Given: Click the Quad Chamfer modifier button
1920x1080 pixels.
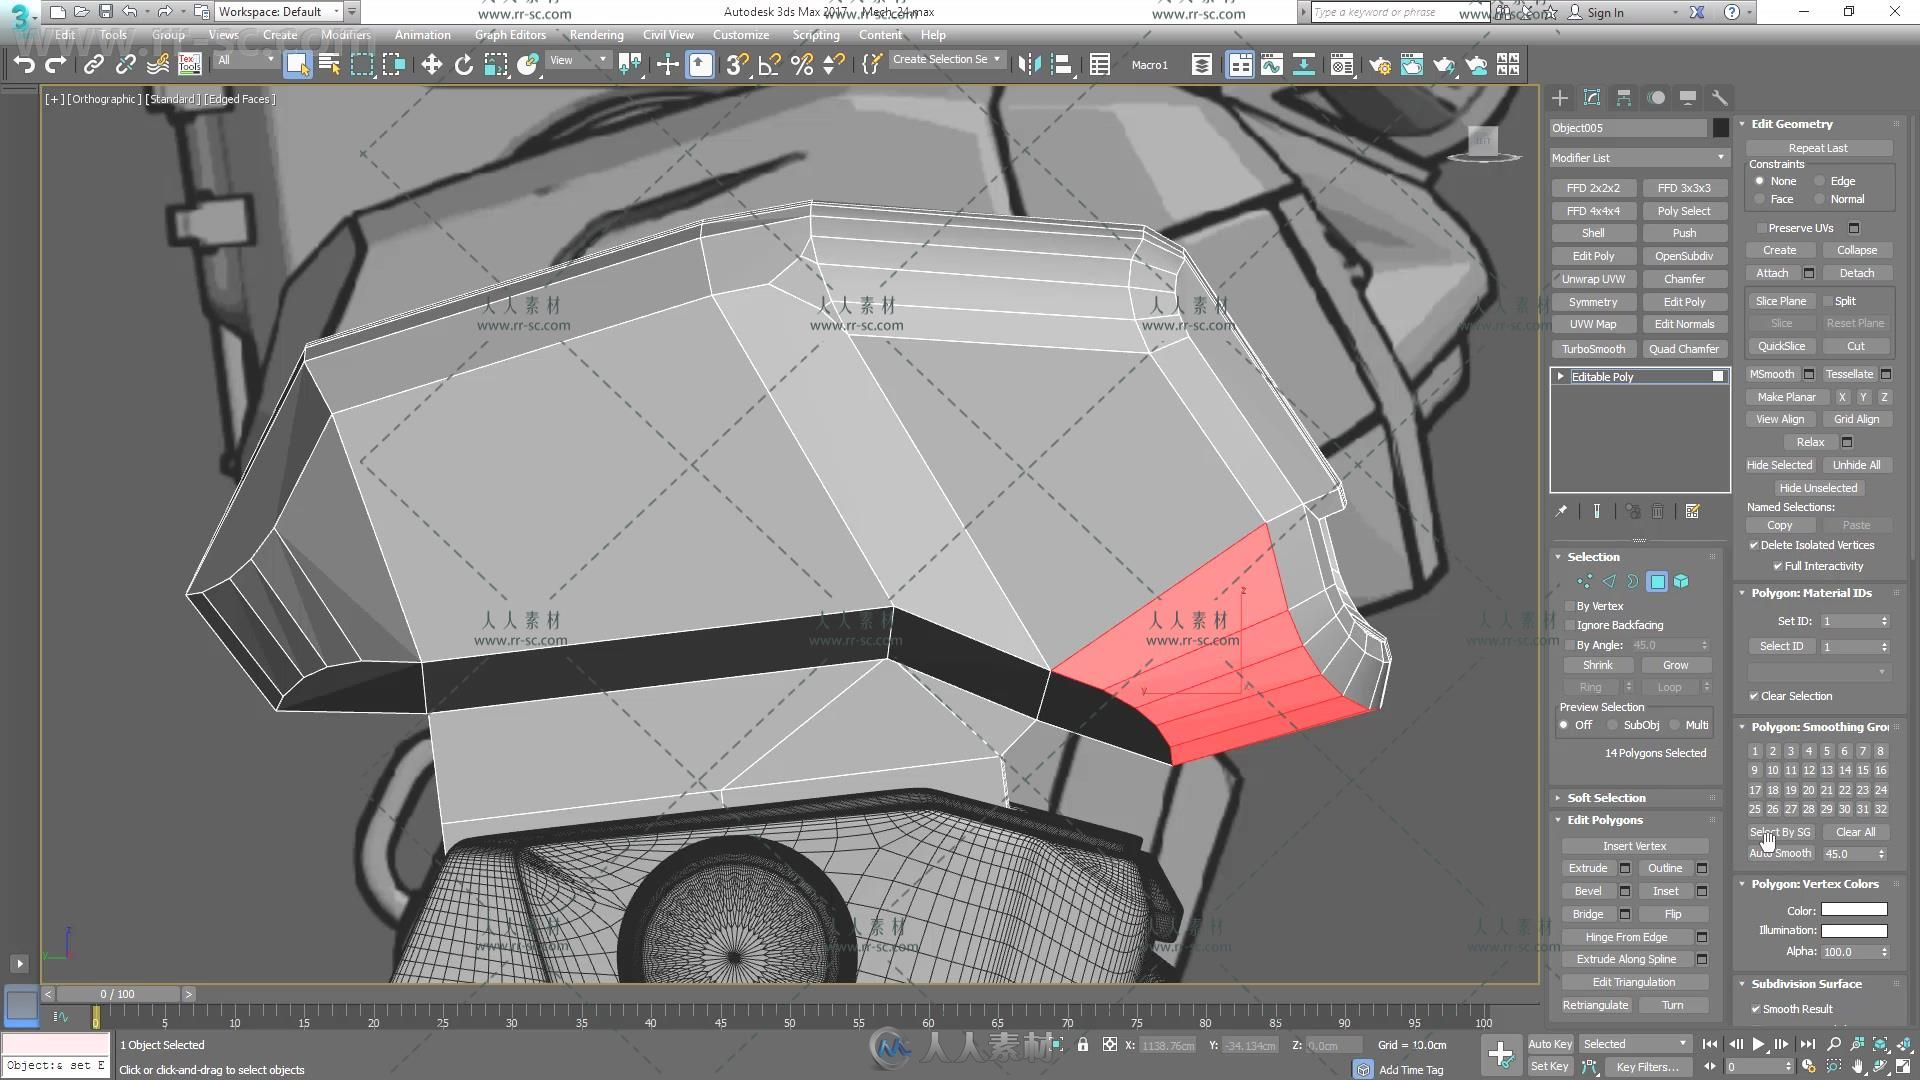Looking at the screenshot, I should click(1684, 349).
